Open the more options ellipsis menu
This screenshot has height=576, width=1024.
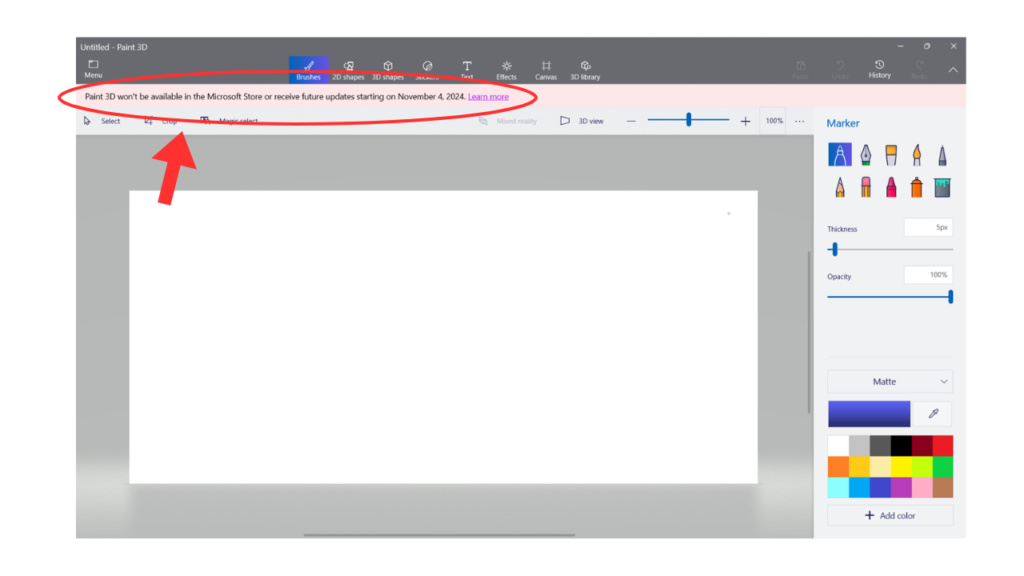pyautogui.click(x=799, y=121)
